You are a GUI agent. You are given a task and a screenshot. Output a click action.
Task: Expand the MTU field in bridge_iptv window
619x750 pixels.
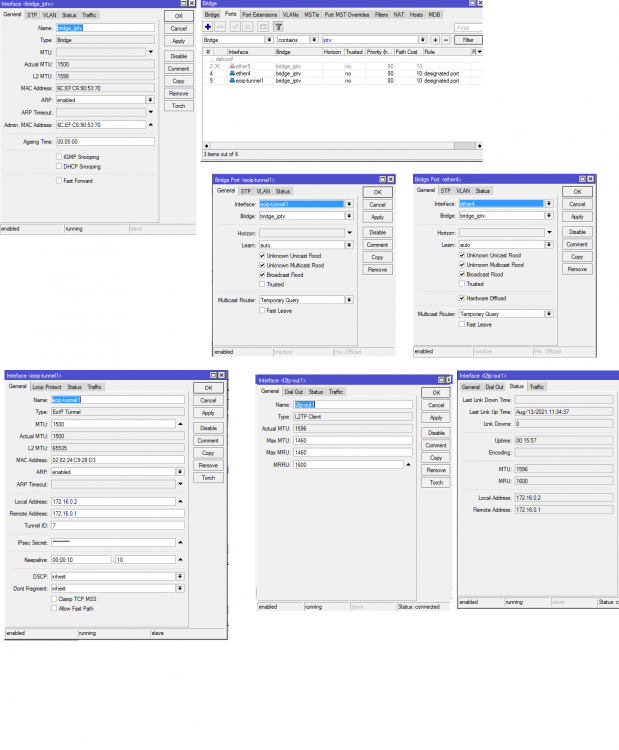pyautogui.click(x=150, y=51)
